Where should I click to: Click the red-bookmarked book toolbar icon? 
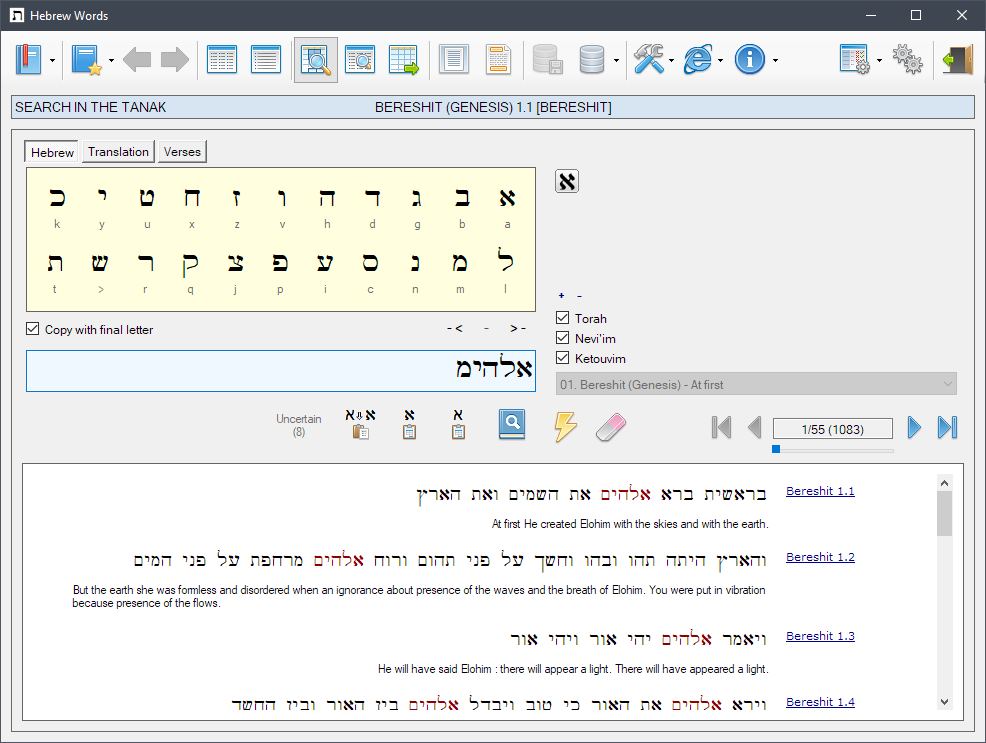click(28, 60)
